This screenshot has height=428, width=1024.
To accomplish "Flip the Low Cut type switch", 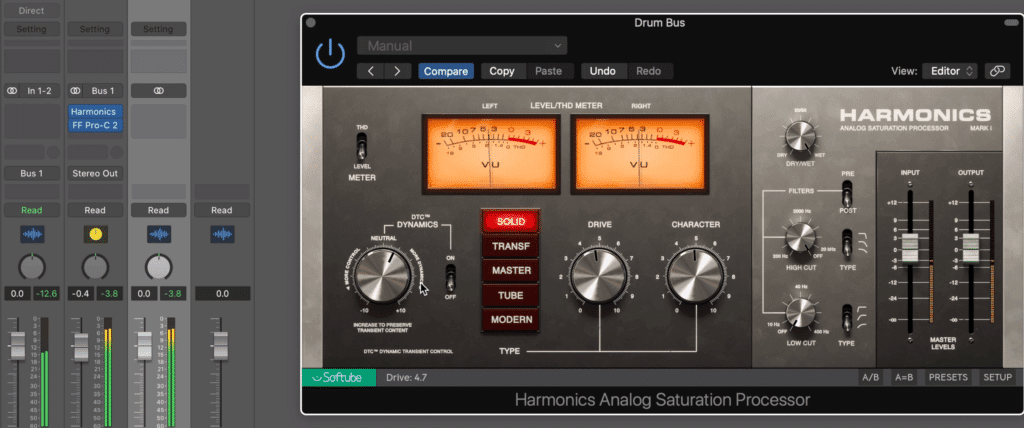I will pos(847,317).
